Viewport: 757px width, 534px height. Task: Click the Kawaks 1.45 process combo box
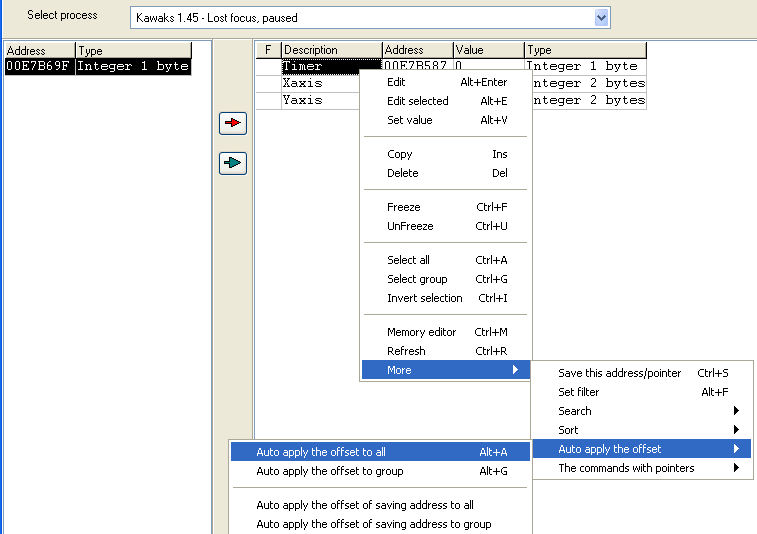coord(370,18)
